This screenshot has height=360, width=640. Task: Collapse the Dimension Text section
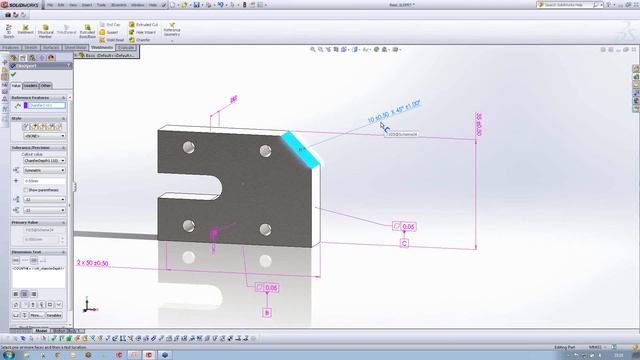click(63, 252)
